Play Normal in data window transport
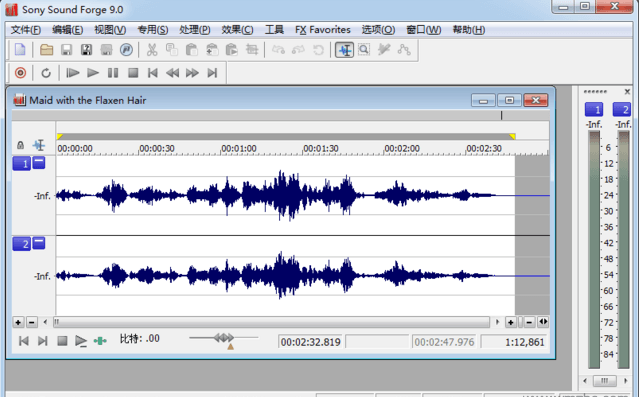The width and height of the screenshot is (639, 397). 81,341
